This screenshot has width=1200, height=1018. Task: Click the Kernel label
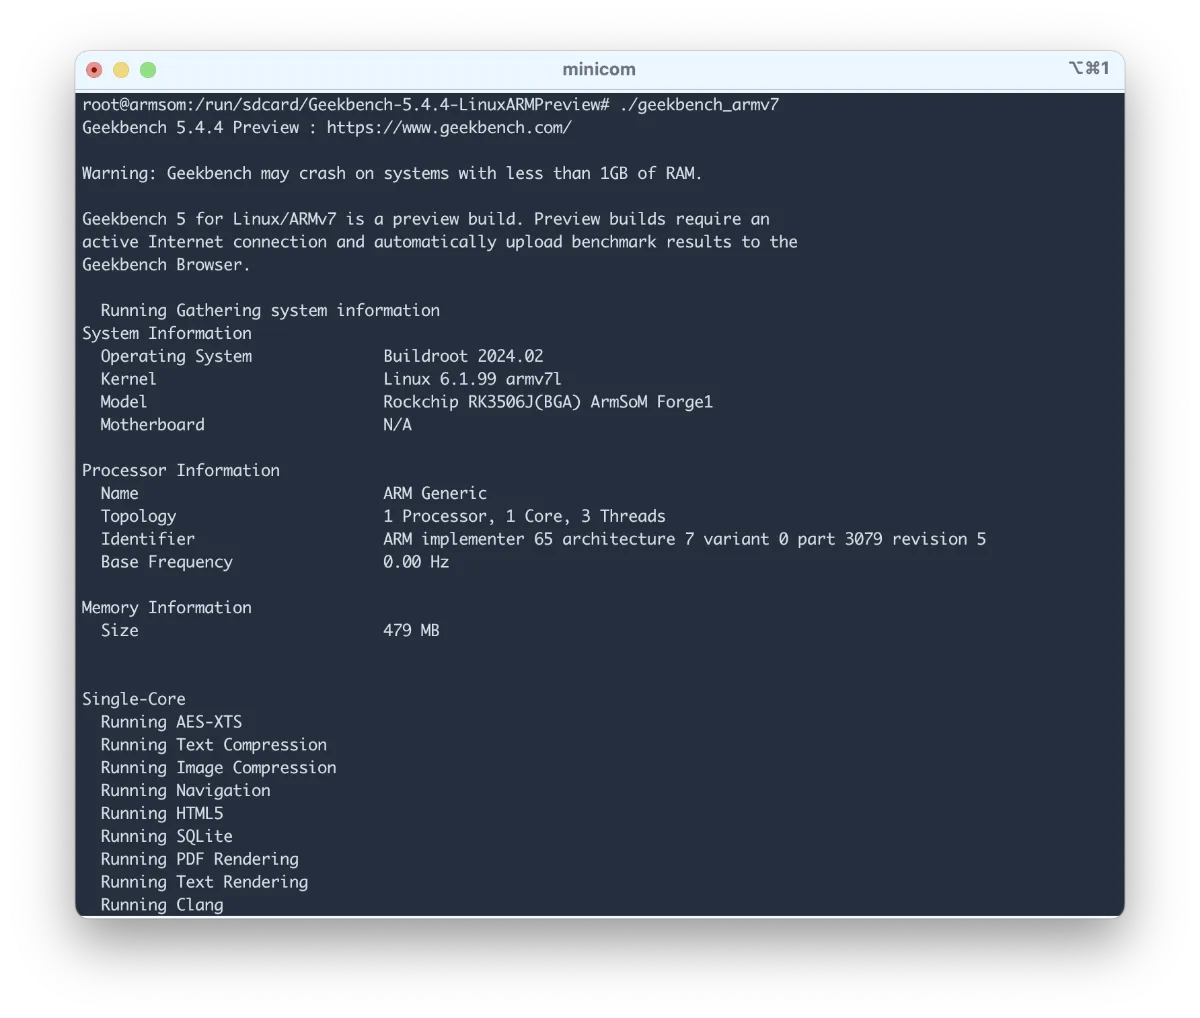tap(128, 379)
